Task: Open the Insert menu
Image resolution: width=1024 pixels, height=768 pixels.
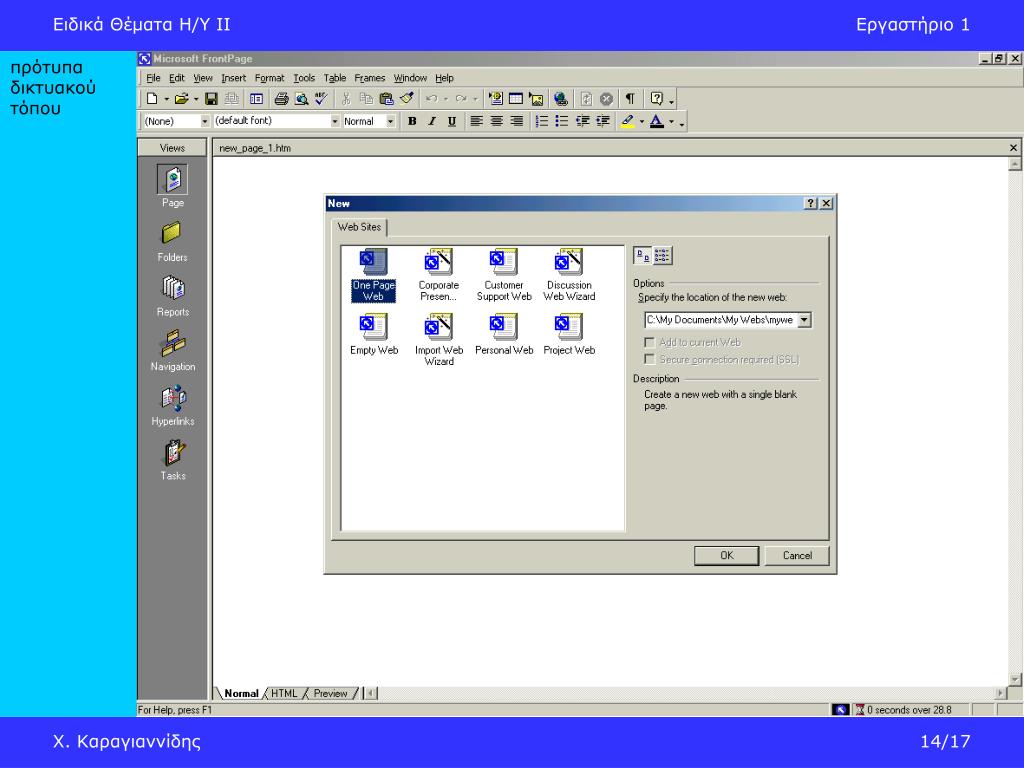Action: 233,78
